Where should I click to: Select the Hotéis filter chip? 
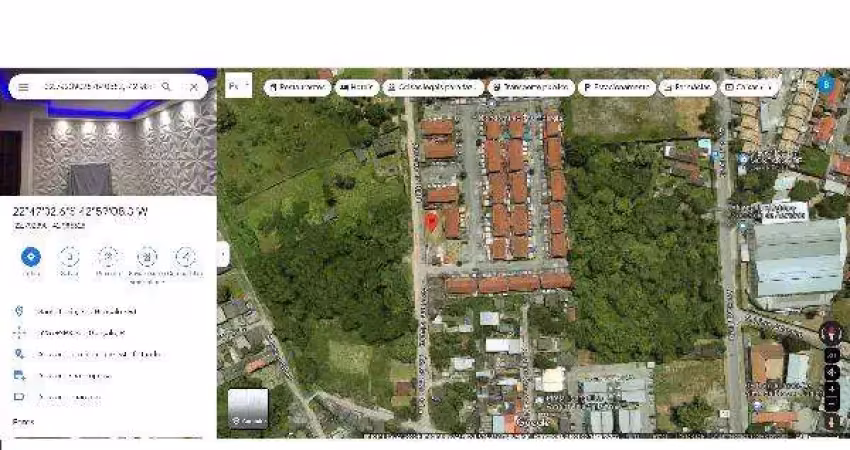(x=357, y=87)
